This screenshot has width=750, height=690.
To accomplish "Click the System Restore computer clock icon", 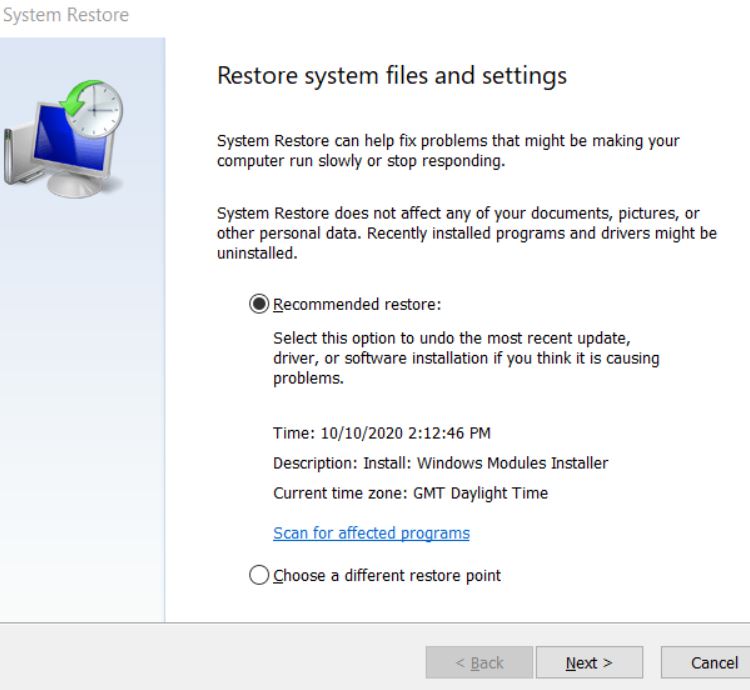I will pos(64,139).
